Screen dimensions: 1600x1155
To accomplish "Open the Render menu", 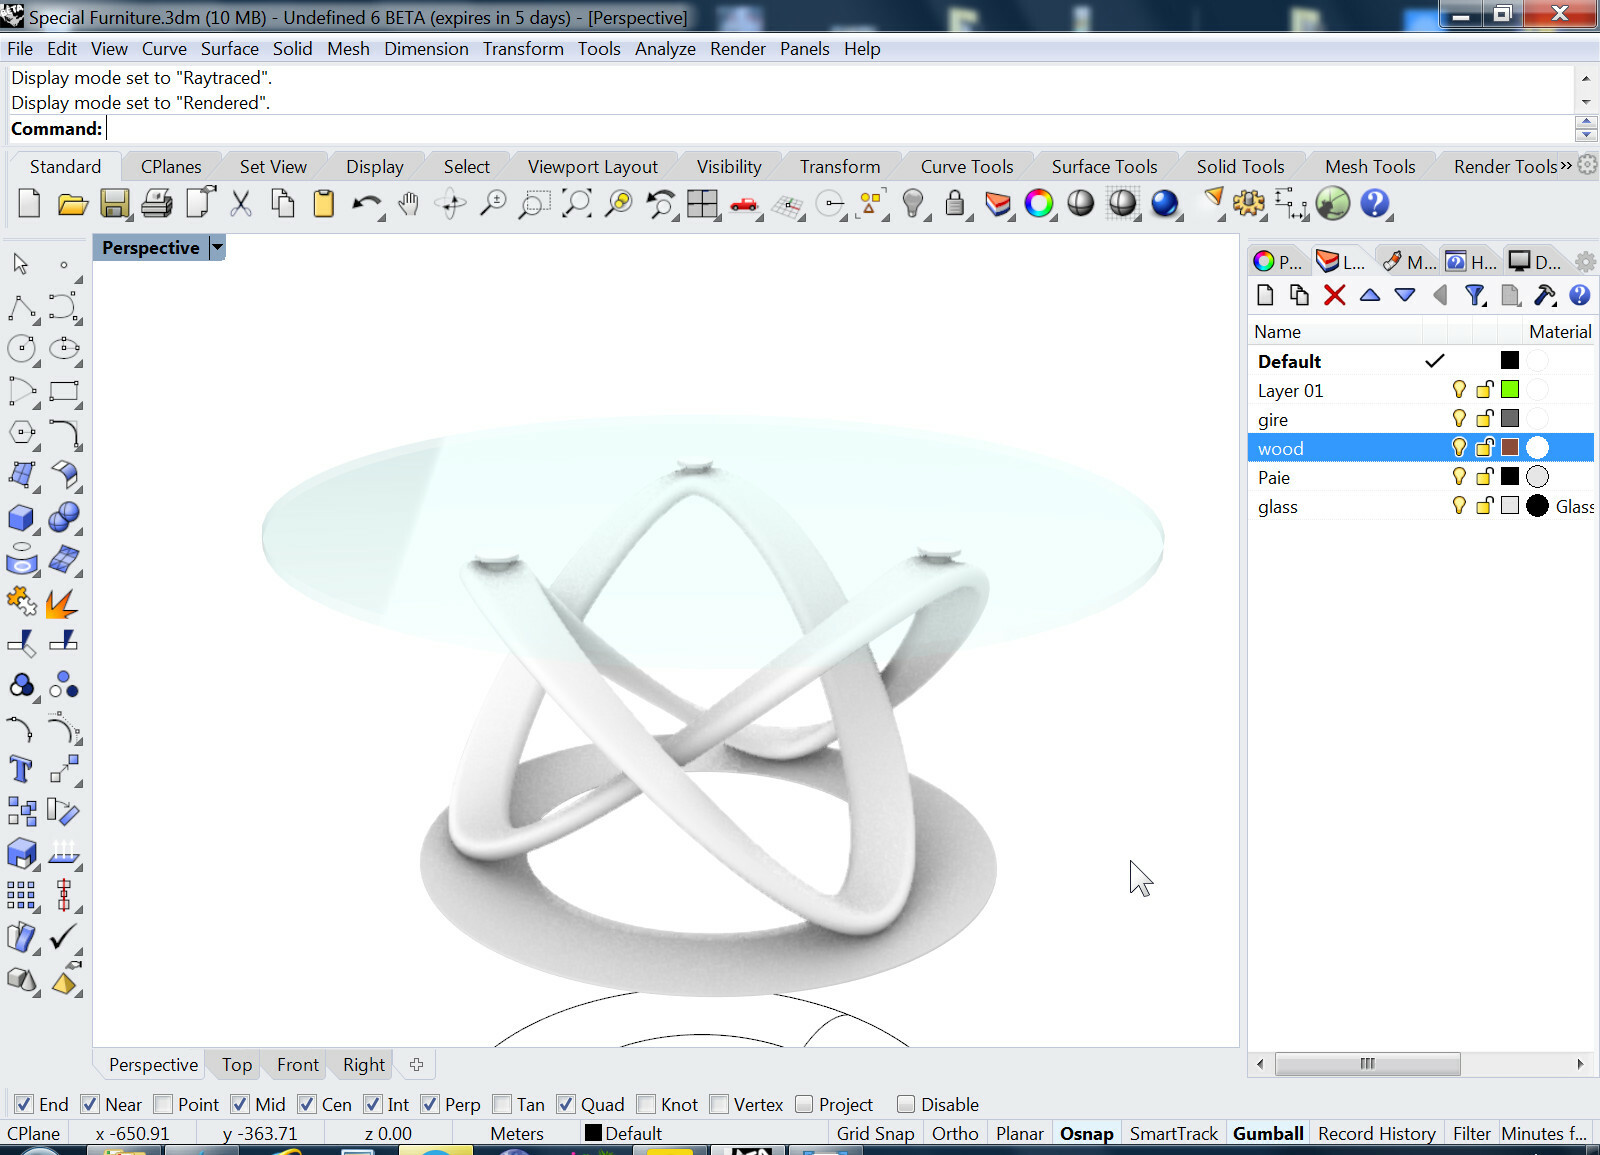I will tap(738, 48).
